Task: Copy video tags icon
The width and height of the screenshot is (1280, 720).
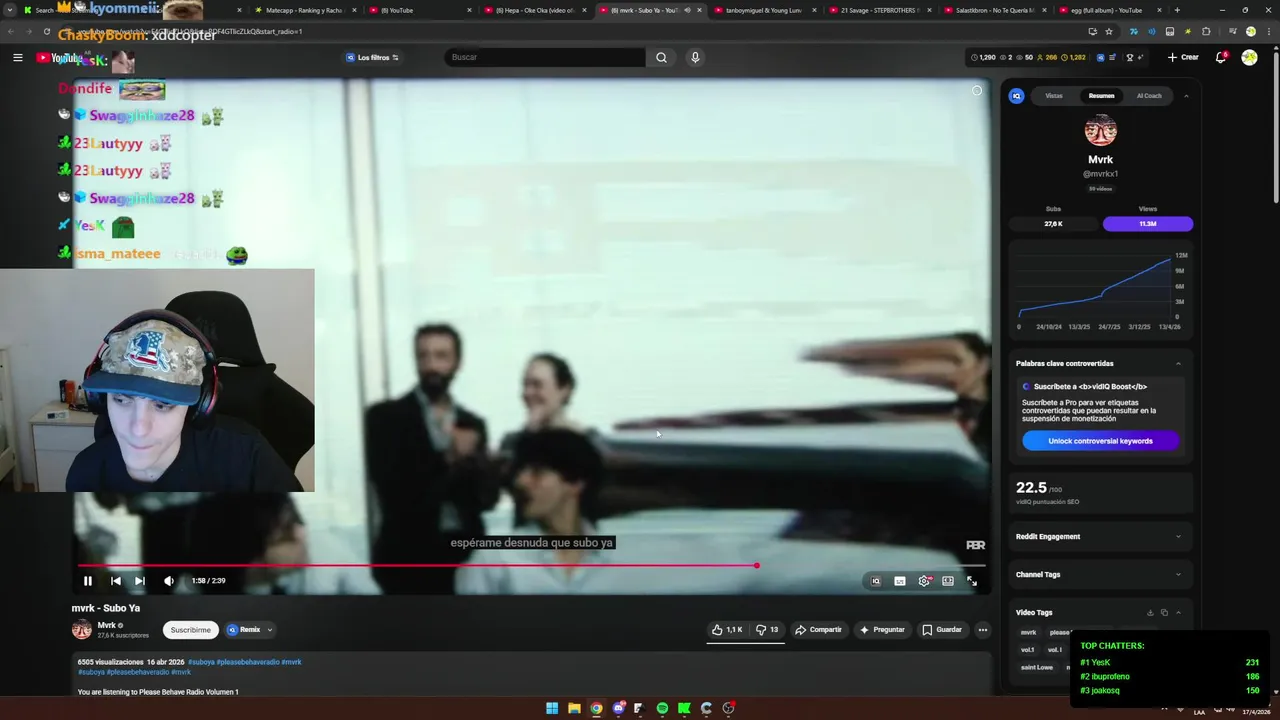Action: pyautogui.click(x=1164, y=612)
